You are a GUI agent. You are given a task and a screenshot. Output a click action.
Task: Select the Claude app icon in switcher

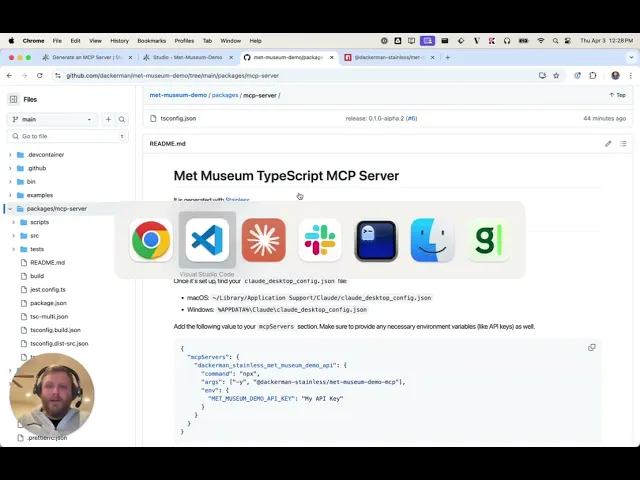[x=264, y=240]
